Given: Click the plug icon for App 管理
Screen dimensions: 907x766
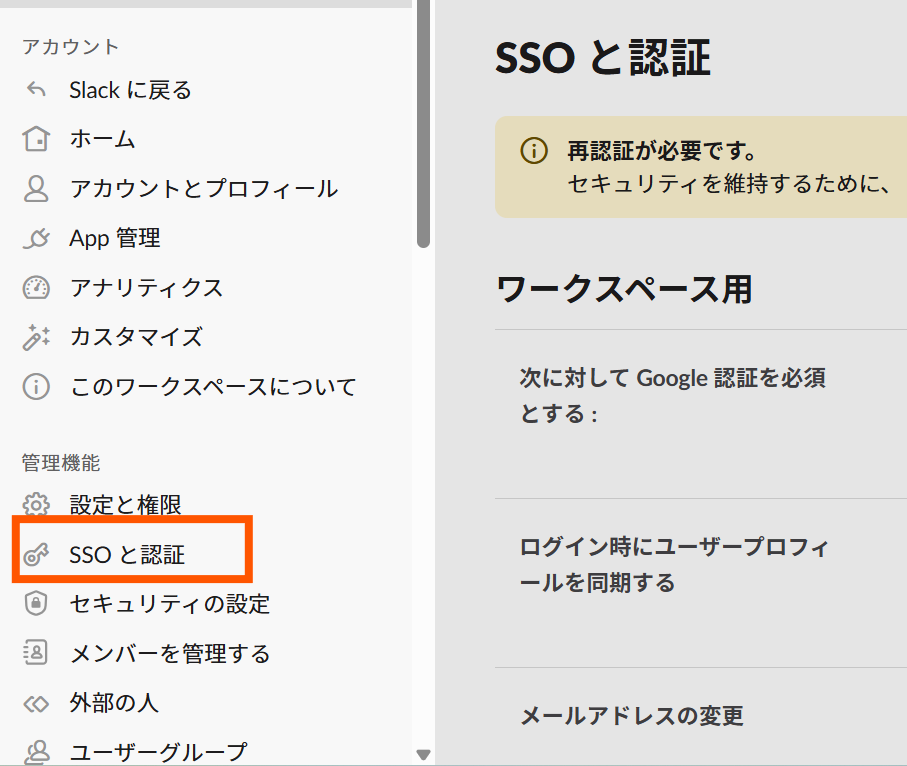Looking at the screenshot, I should [x=36, y=238].
